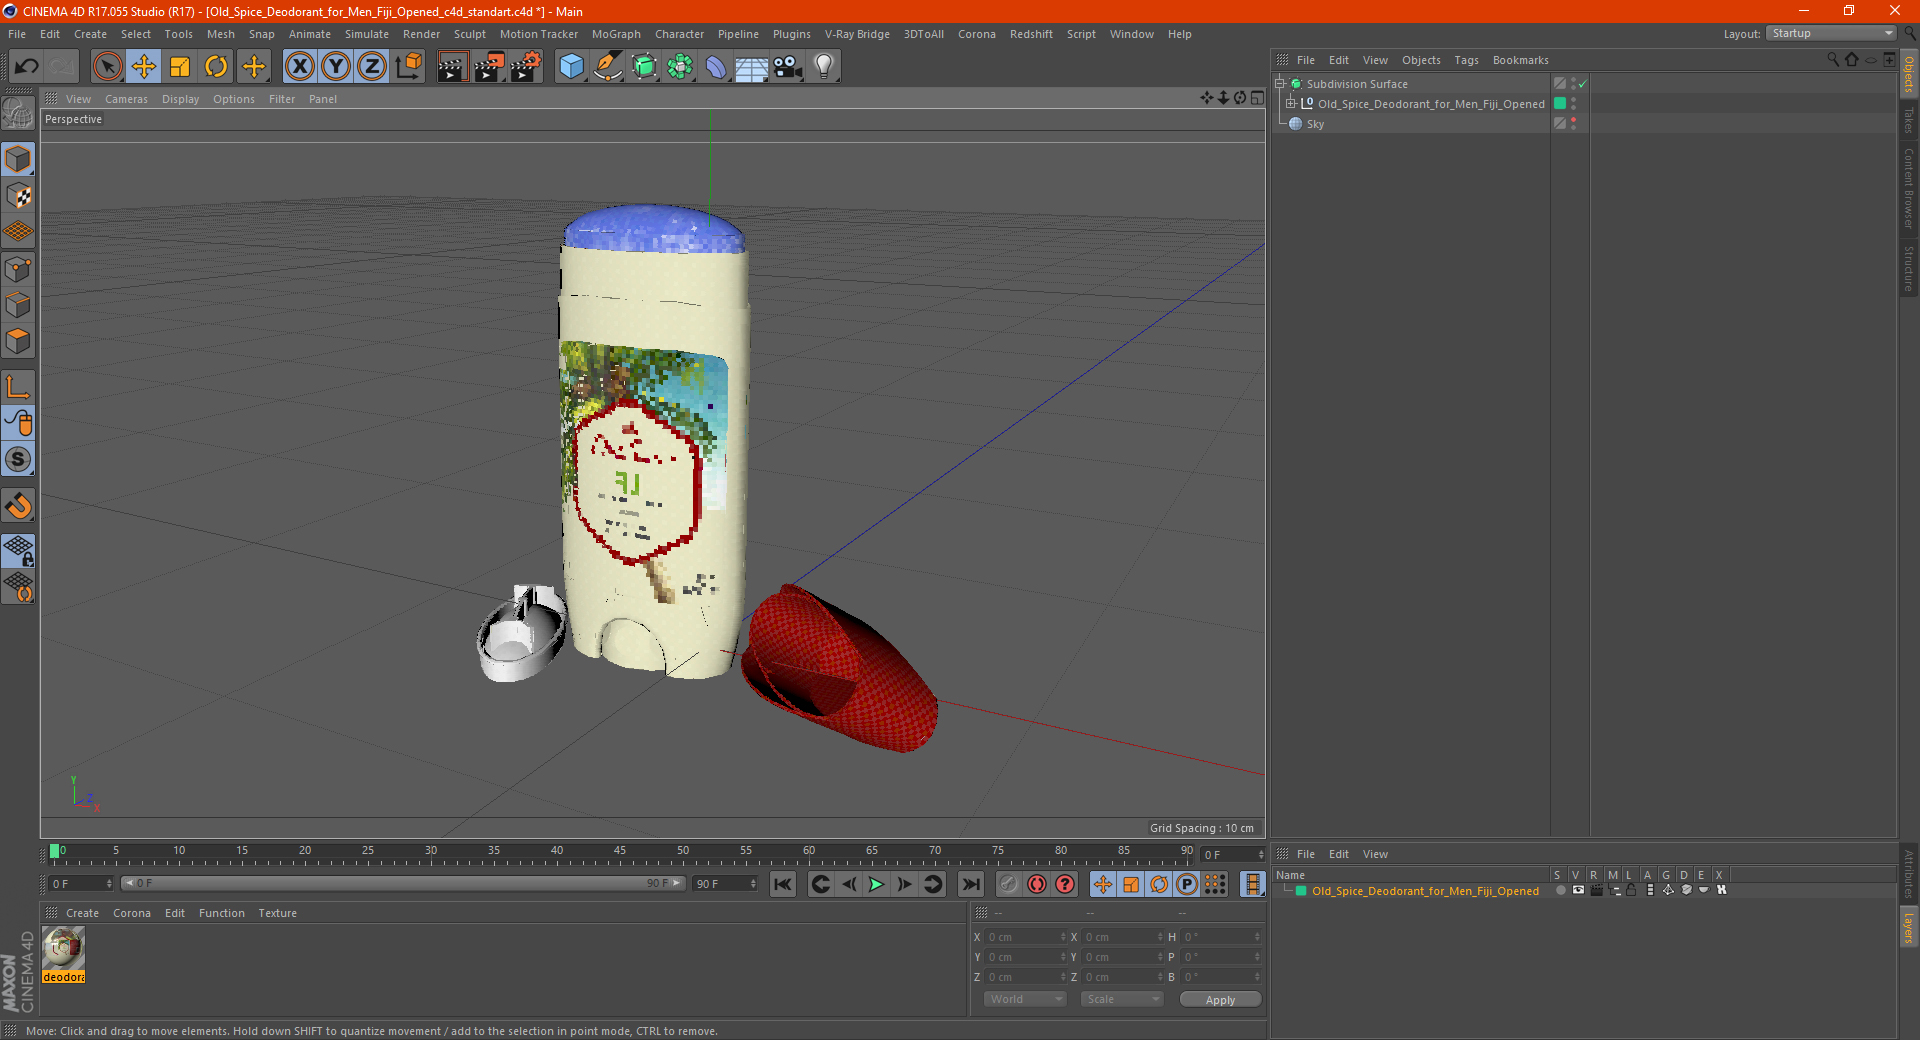Render to Picture Viewer
Image resolution: width=1920 pixels, height=1040 pixels.
(x=489, y=67)
